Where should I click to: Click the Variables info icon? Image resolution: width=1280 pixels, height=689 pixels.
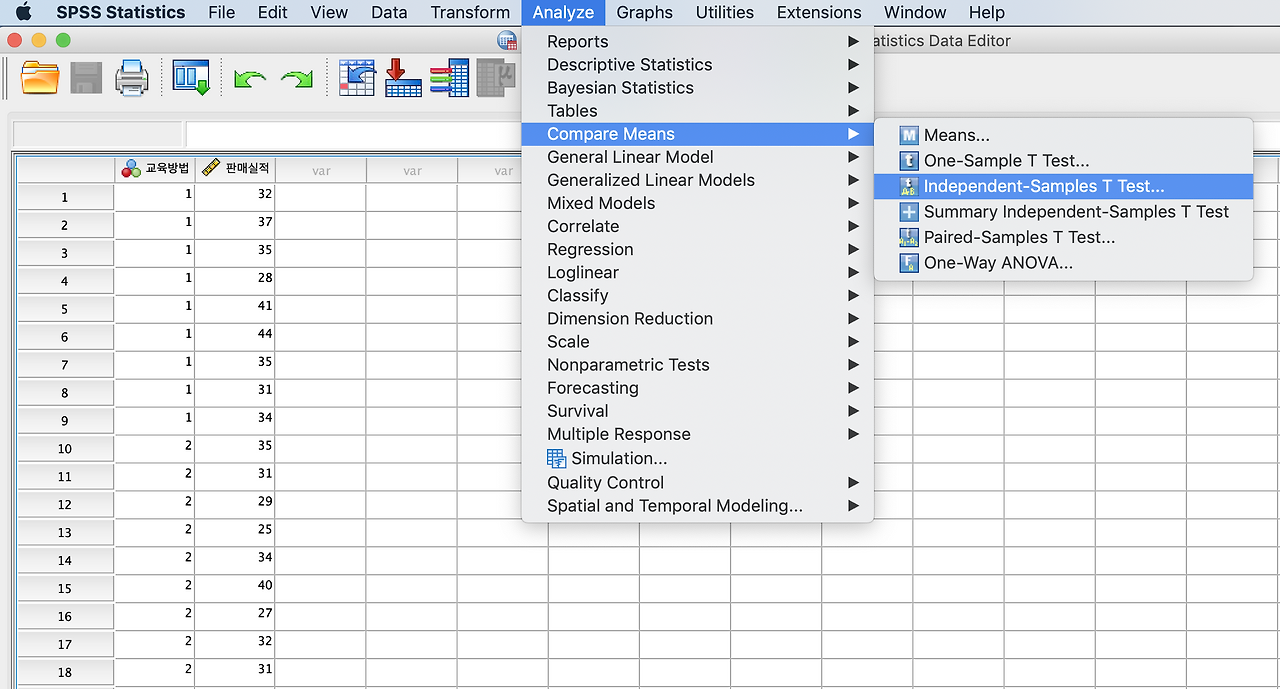449,78
